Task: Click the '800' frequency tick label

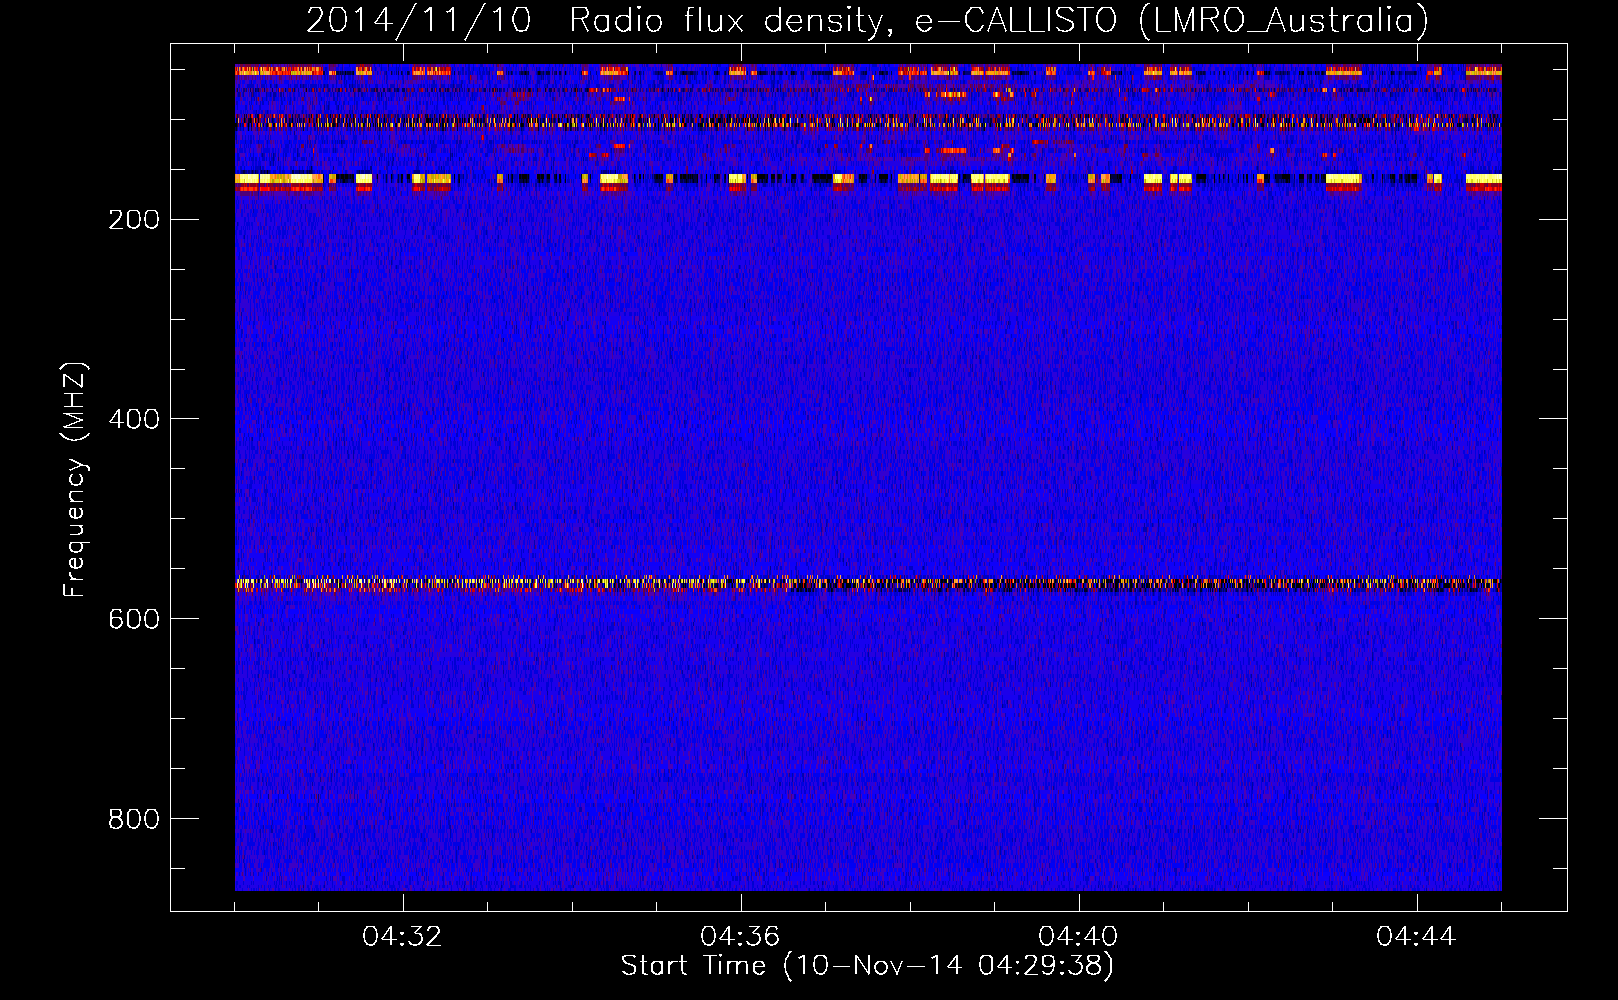Action: (134, 819)
